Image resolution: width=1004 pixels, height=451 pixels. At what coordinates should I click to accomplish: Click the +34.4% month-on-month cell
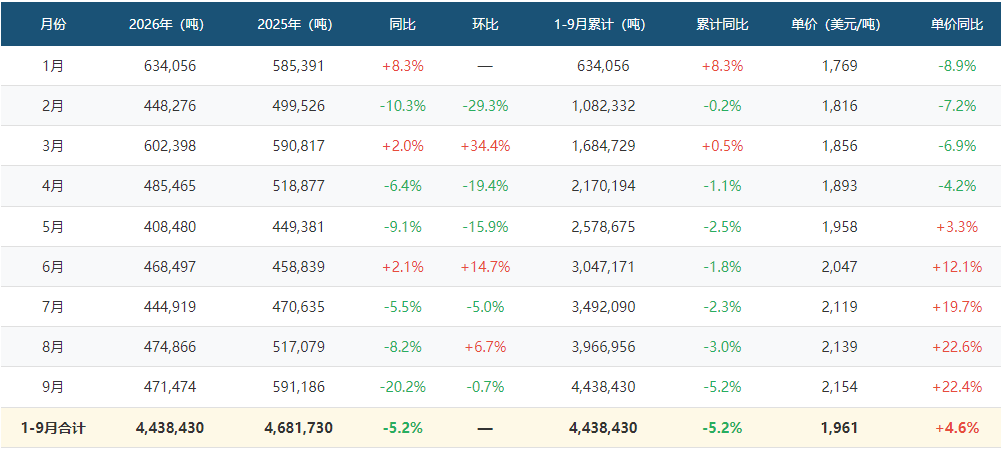(485, 146)
